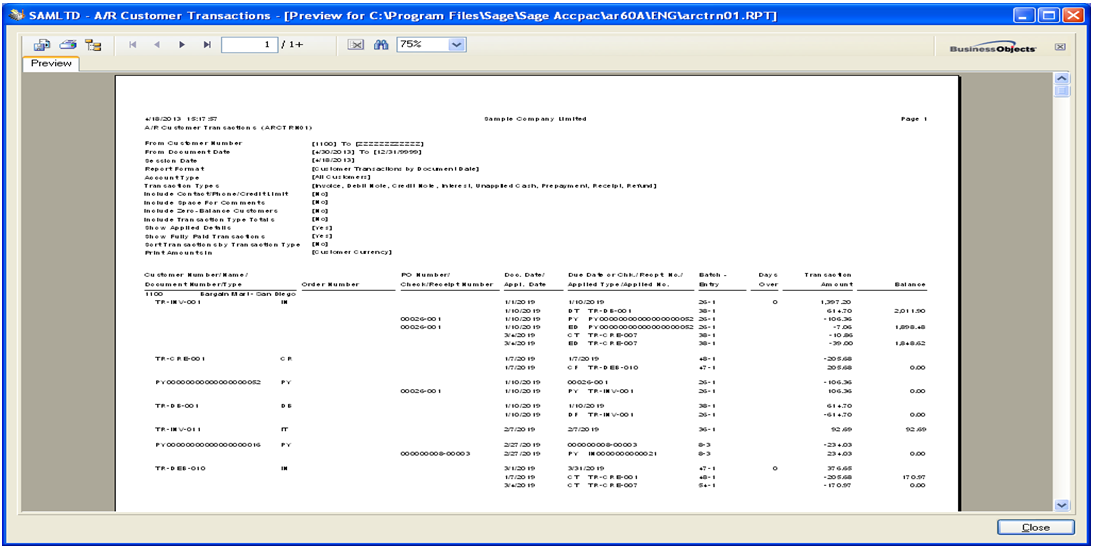The height and width of the screenshot is (548, 1094).
Task: Click the Business Objects logo
Action: click(993, 48)
